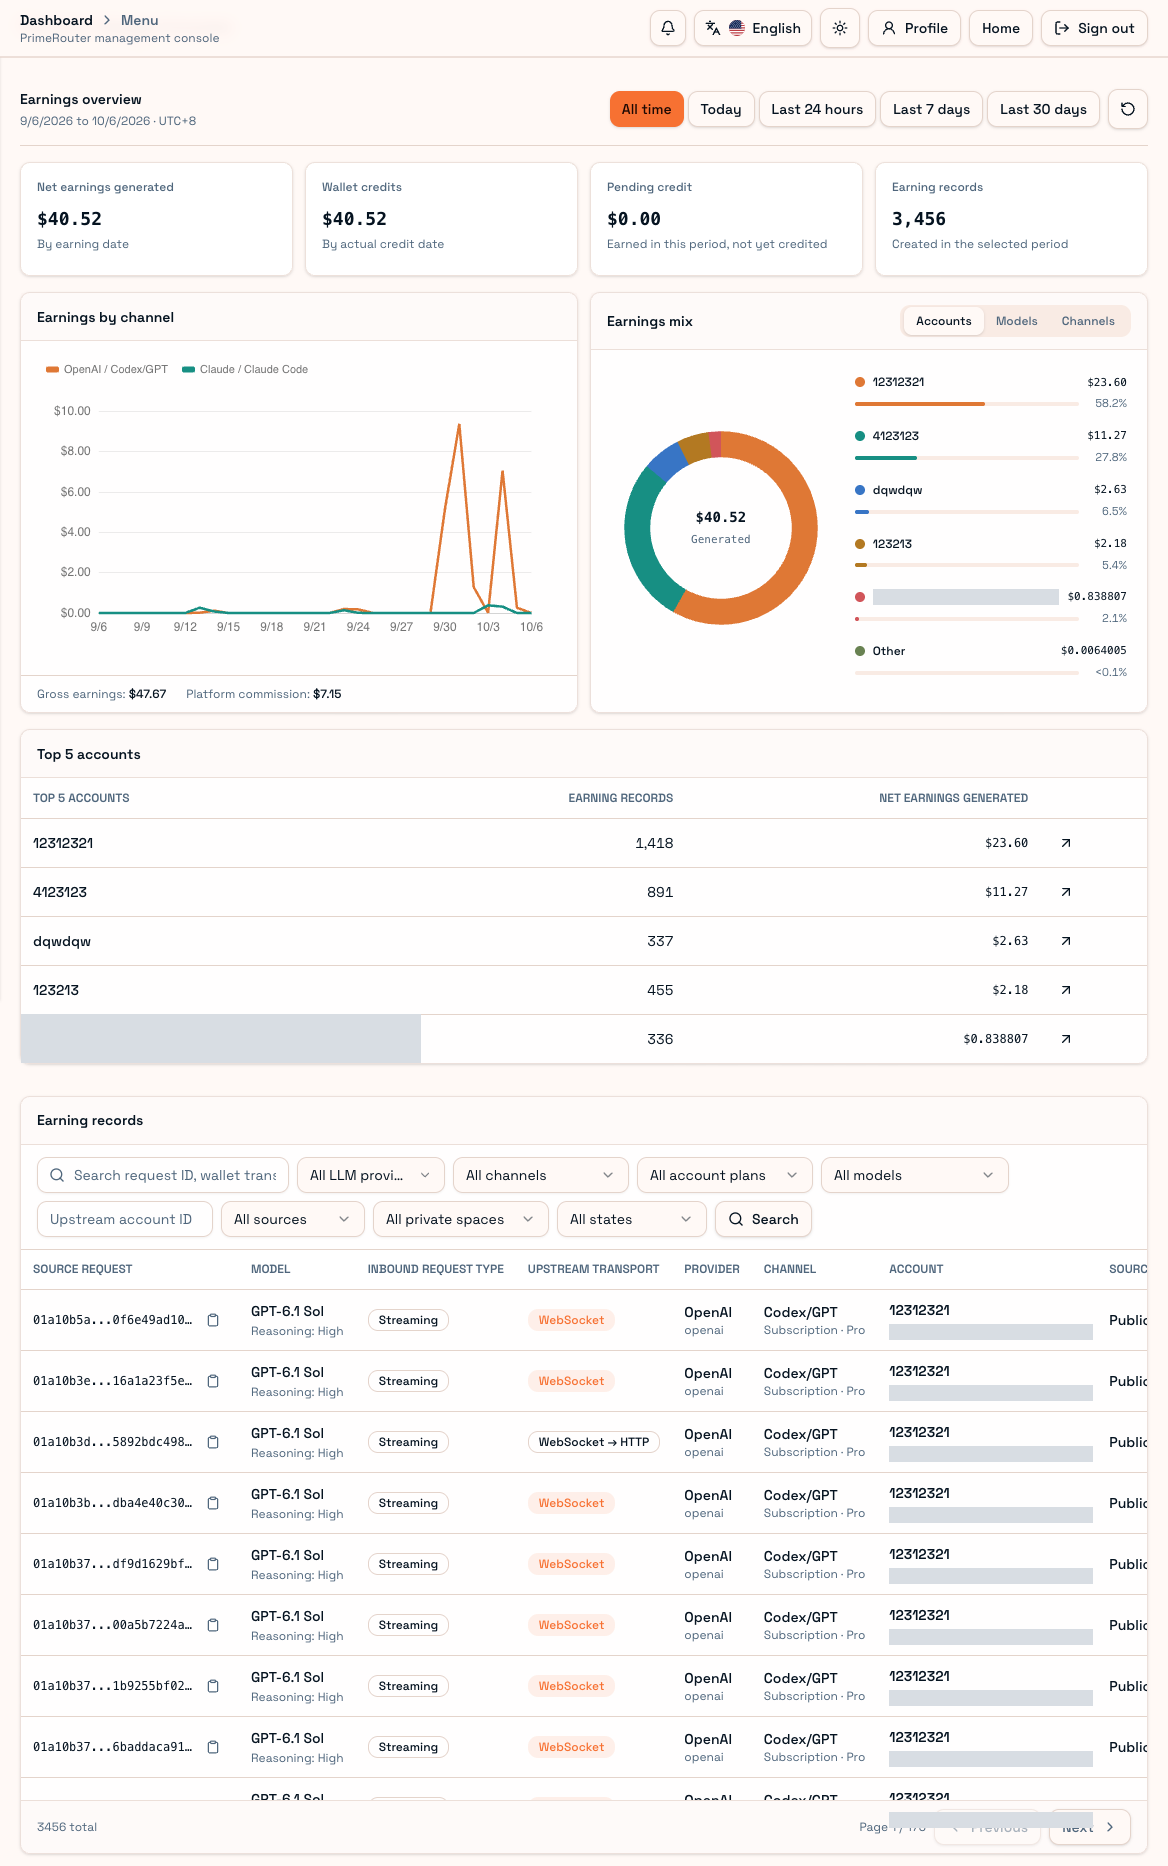Run the earning records Search button
1168x1866 pixels.
(x=763, y=1219)
